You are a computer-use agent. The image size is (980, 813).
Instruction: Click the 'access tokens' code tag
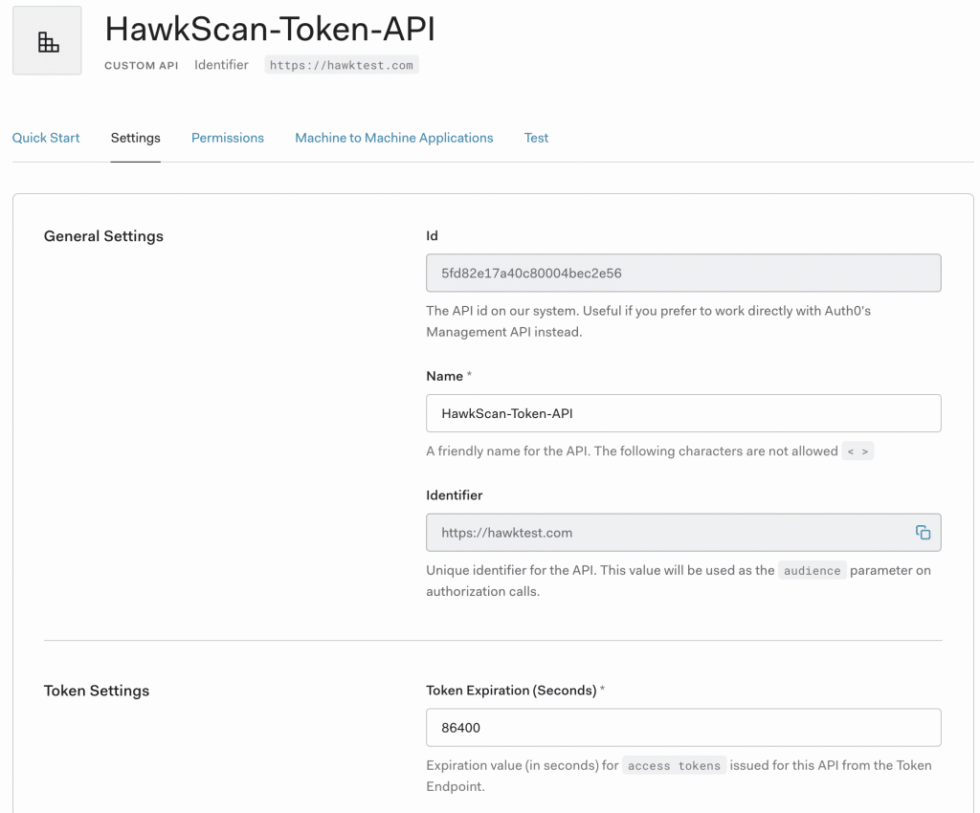[x=674, y=766]
